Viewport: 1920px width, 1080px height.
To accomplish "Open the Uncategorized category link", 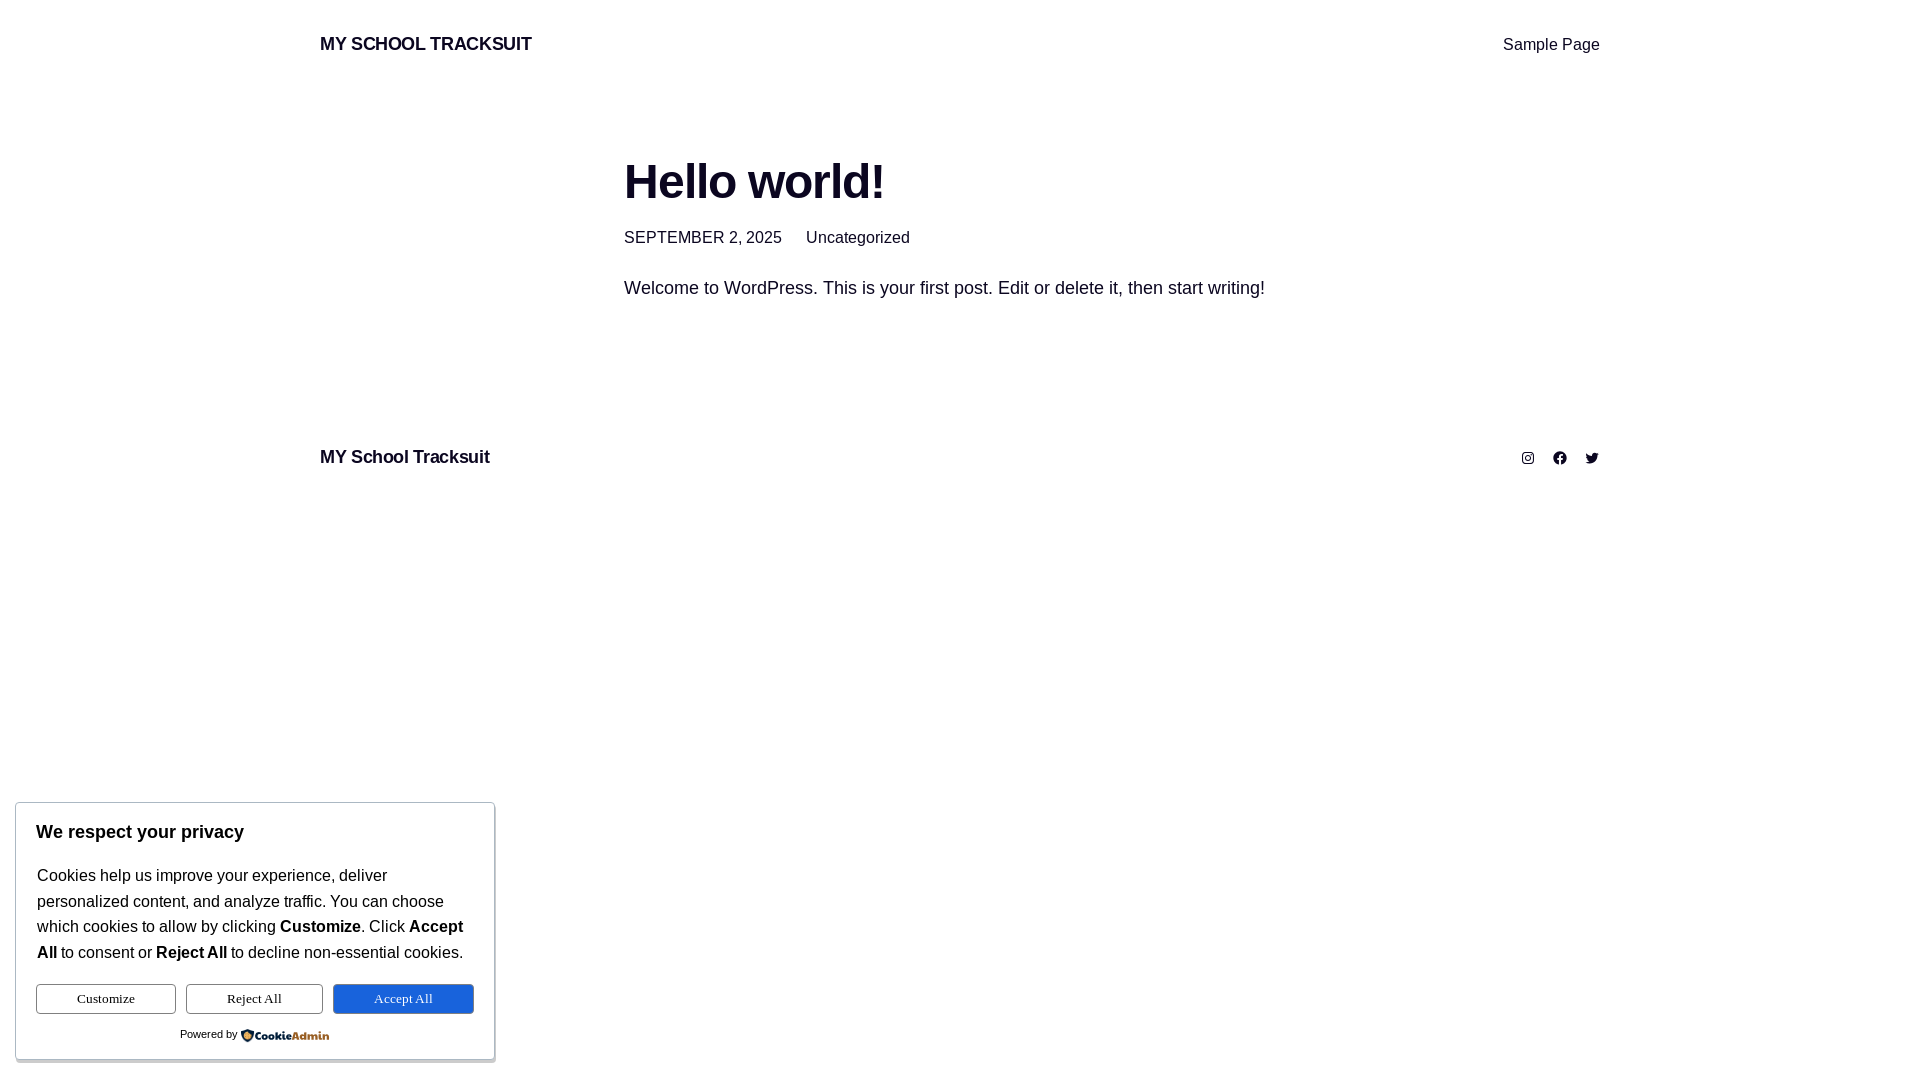I will pos(858,238).
